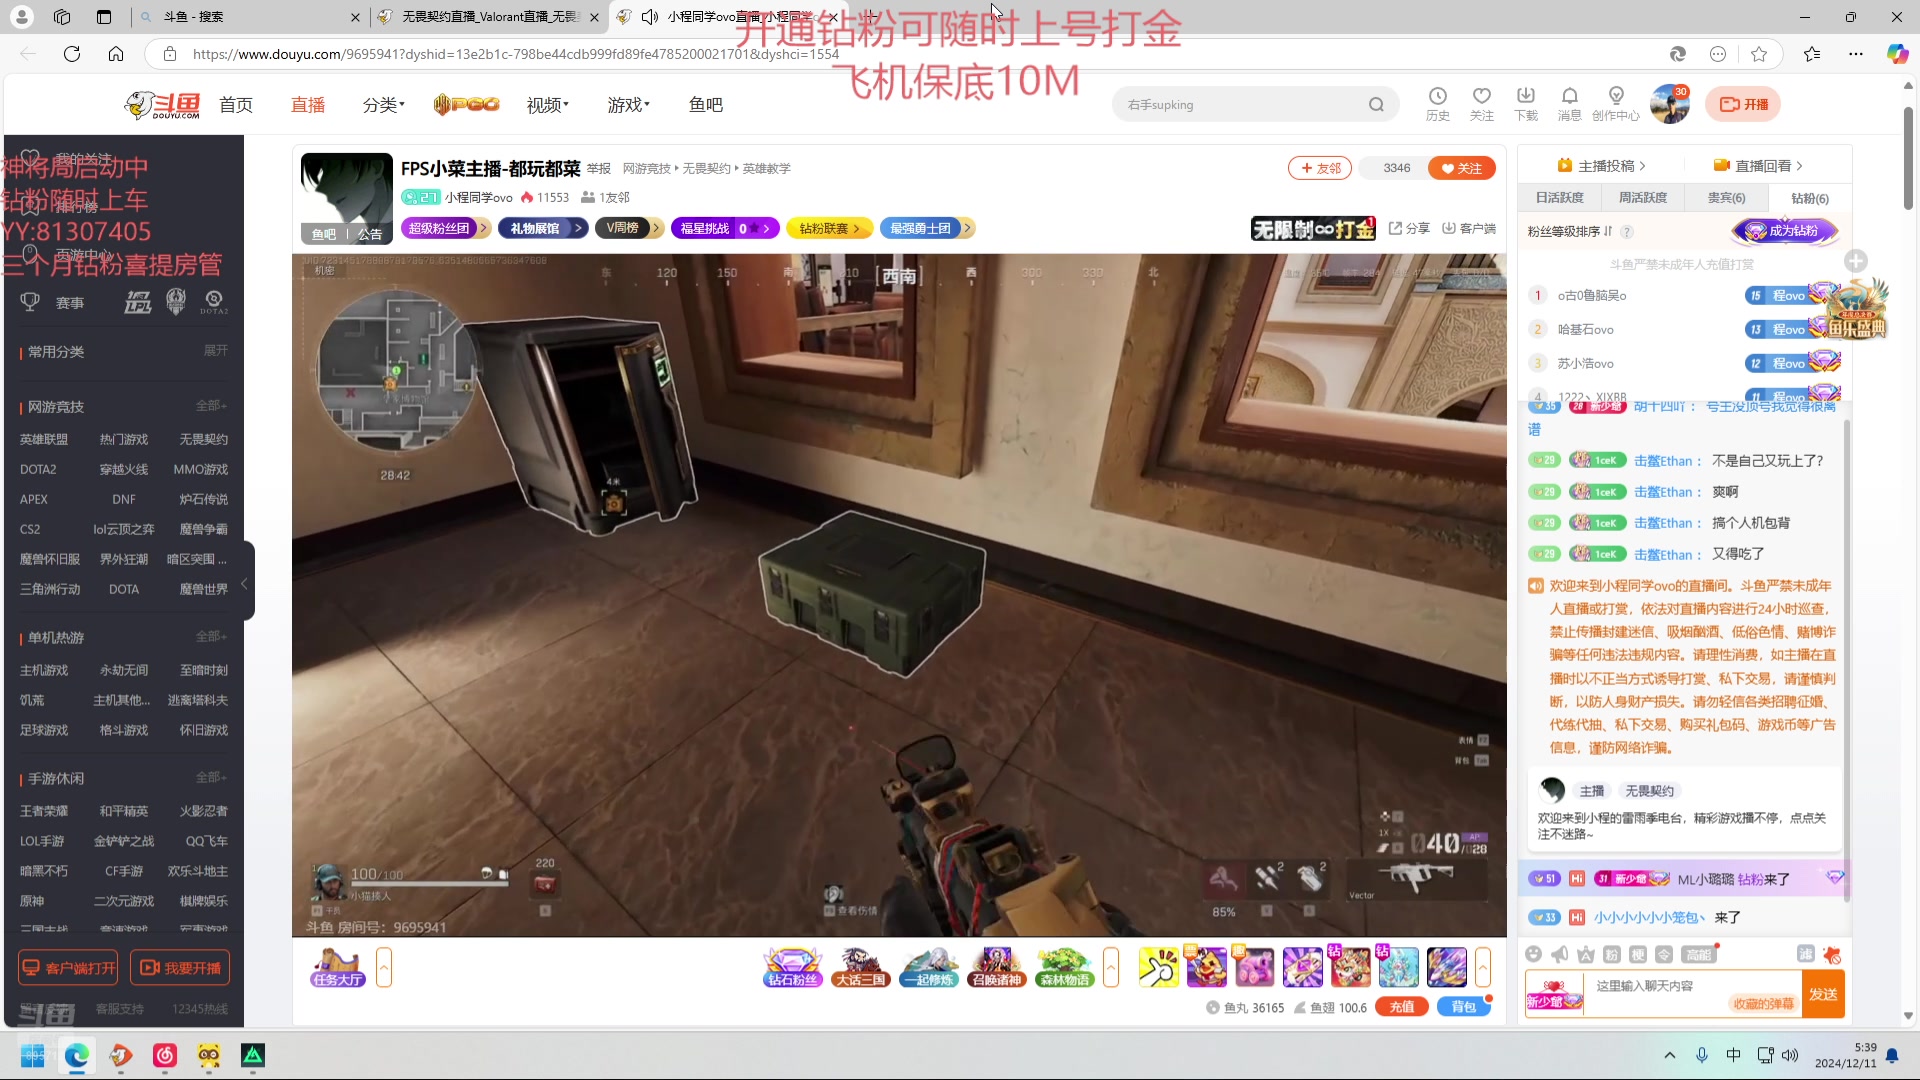Image resolution: width=1920 pixels, height=1080 pixels.
Task: Switch to the 贵宾(6) tab
Action: pyautogui.click(x=1726, y=198)
